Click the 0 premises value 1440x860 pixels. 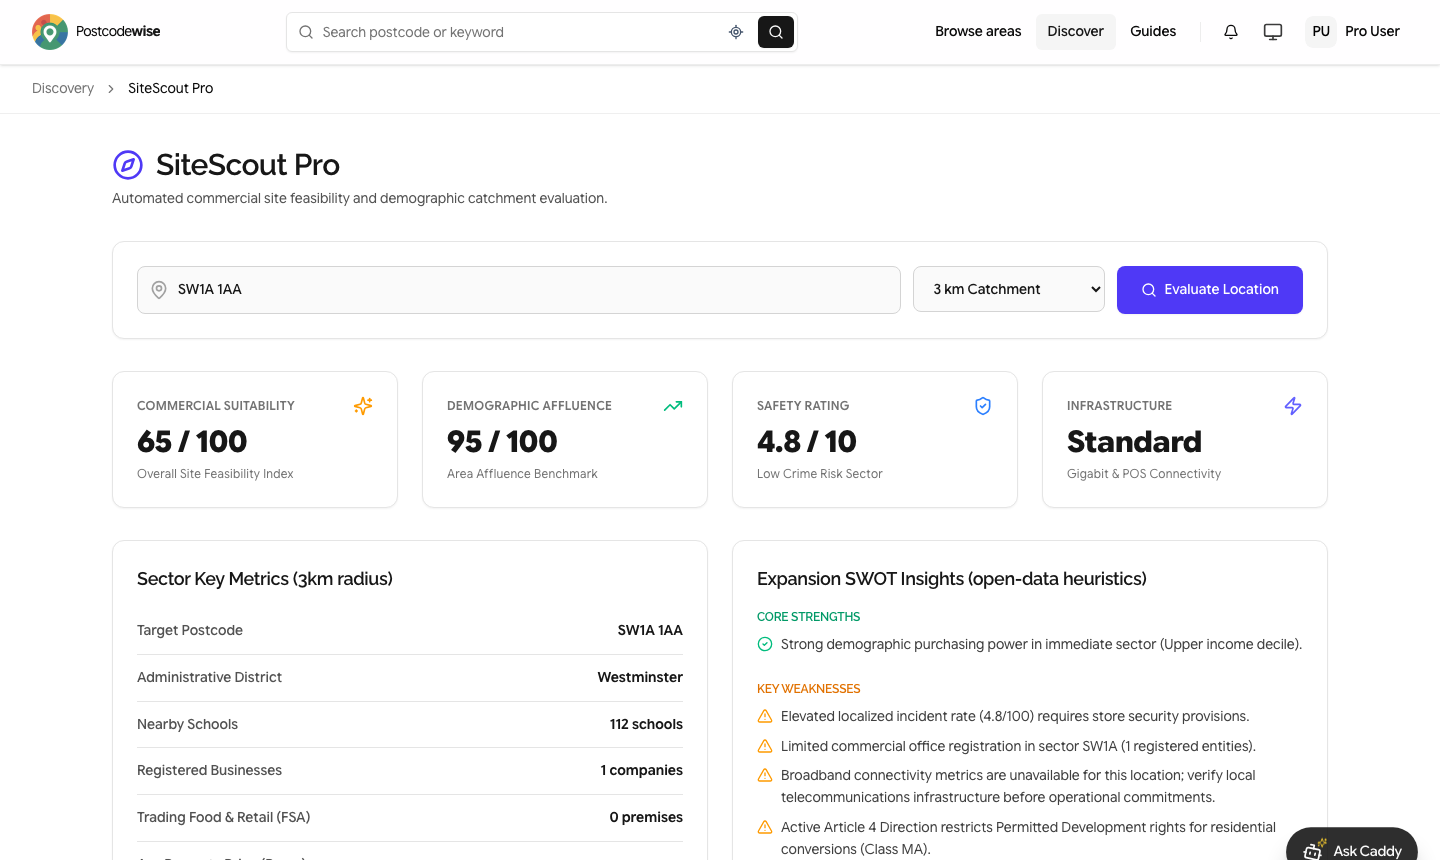click(646, 818)
